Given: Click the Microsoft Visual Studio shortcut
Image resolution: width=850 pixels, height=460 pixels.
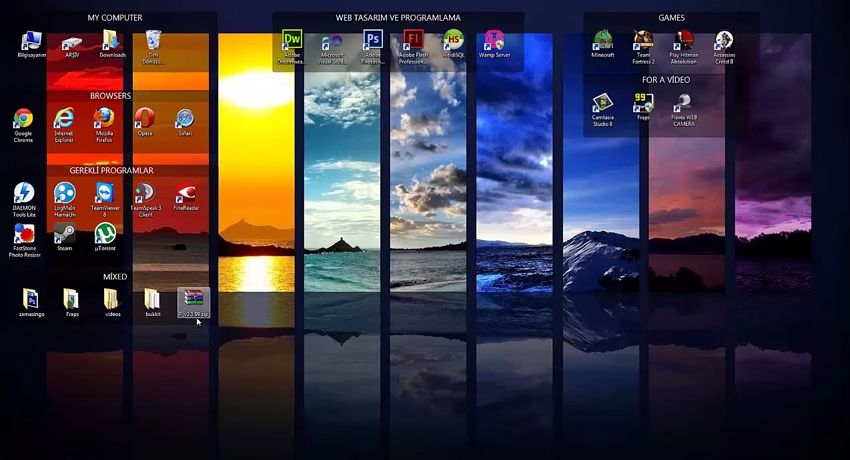Looking at the screenshot, I should click(x=332, y=41).
